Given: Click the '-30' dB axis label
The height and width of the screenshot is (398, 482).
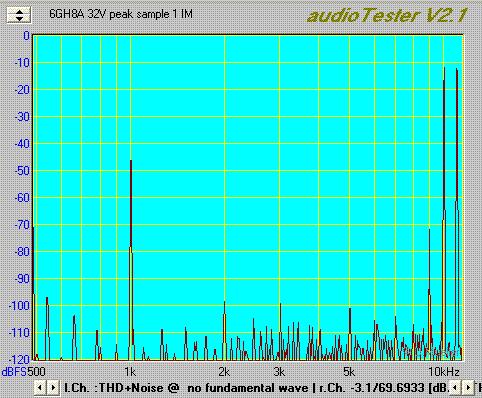Looking at the screenshot, I should [x=22, y=117].
